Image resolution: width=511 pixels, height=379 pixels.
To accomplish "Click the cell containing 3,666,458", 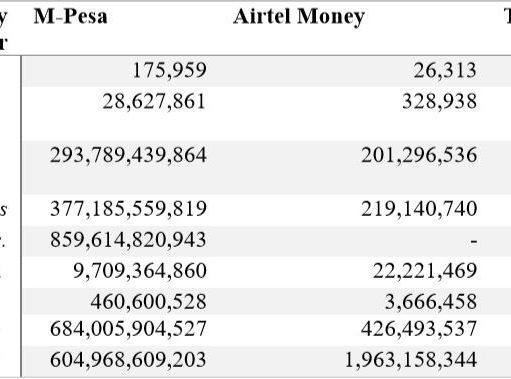I will (431, 302).
